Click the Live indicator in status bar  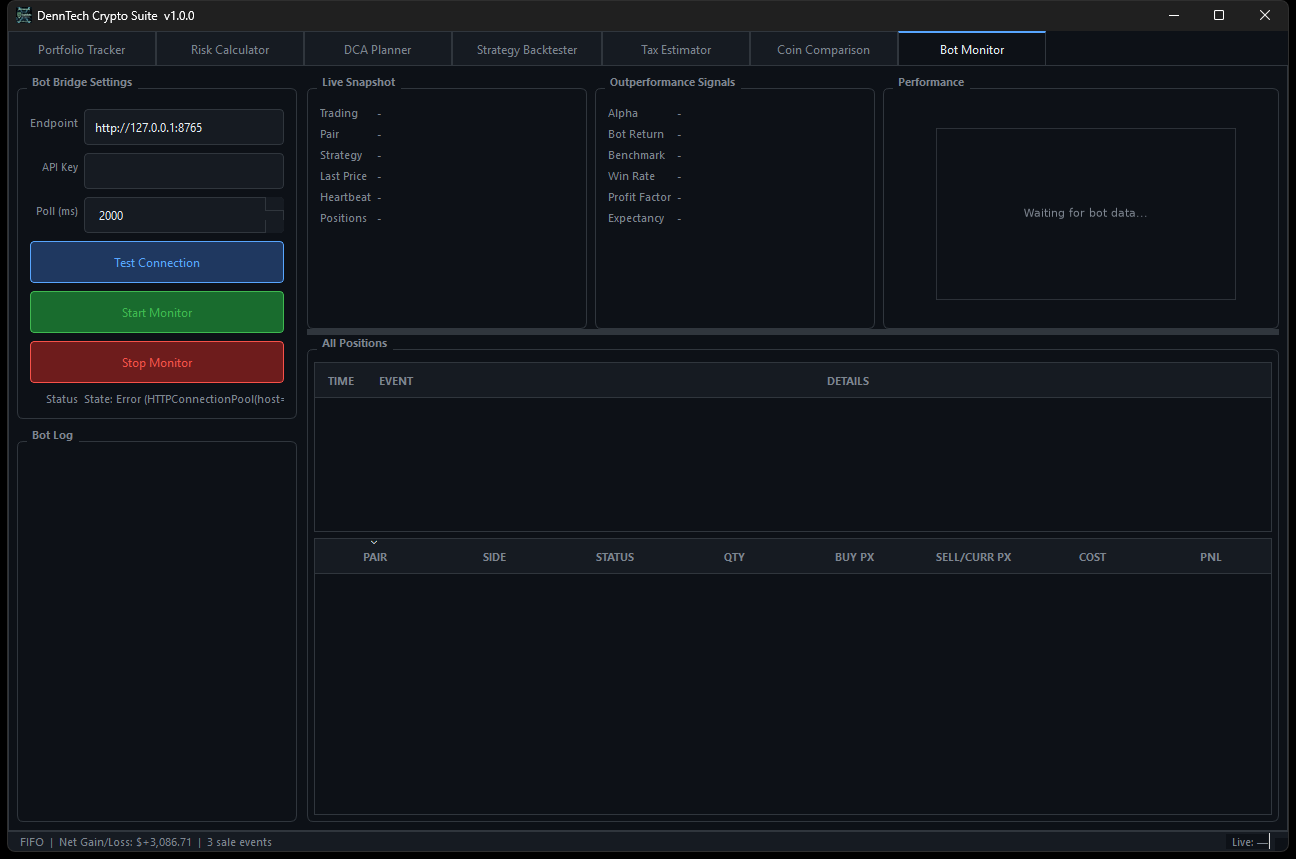click(x=1251, y=842)
